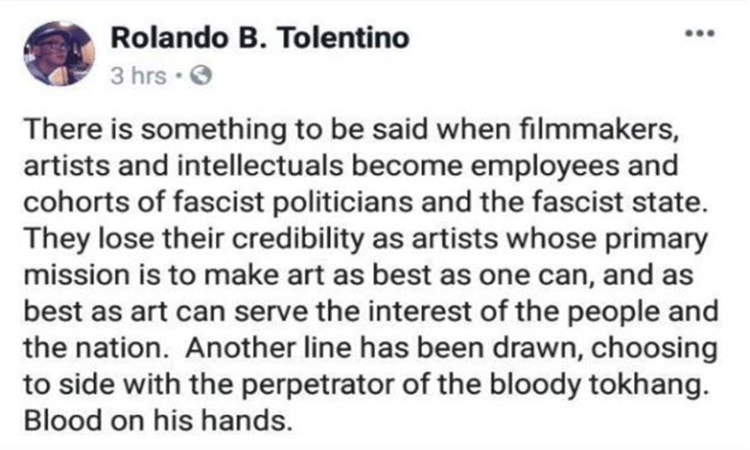The image size is (750, 450).
Task: Click the word 'cohorts' at the start of line three
Action: [x=77, y=202]
